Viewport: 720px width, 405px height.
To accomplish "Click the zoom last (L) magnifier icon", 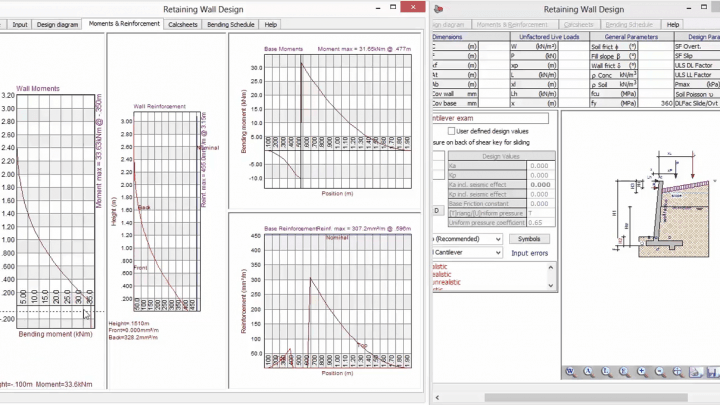I will 606,371.
